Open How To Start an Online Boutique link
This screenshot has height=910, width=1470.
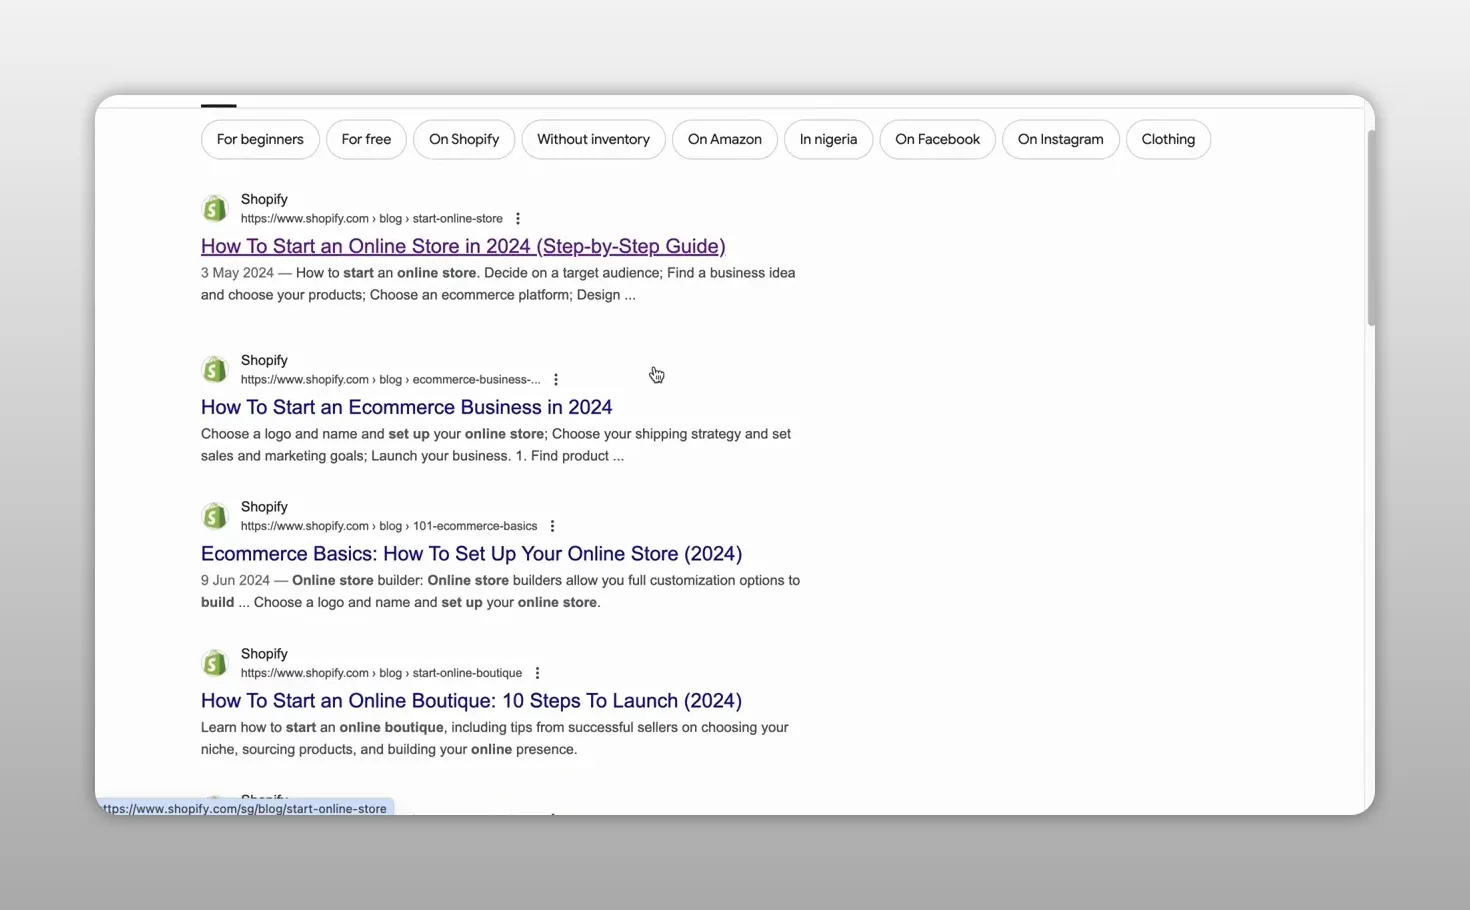tap(471, 701)
